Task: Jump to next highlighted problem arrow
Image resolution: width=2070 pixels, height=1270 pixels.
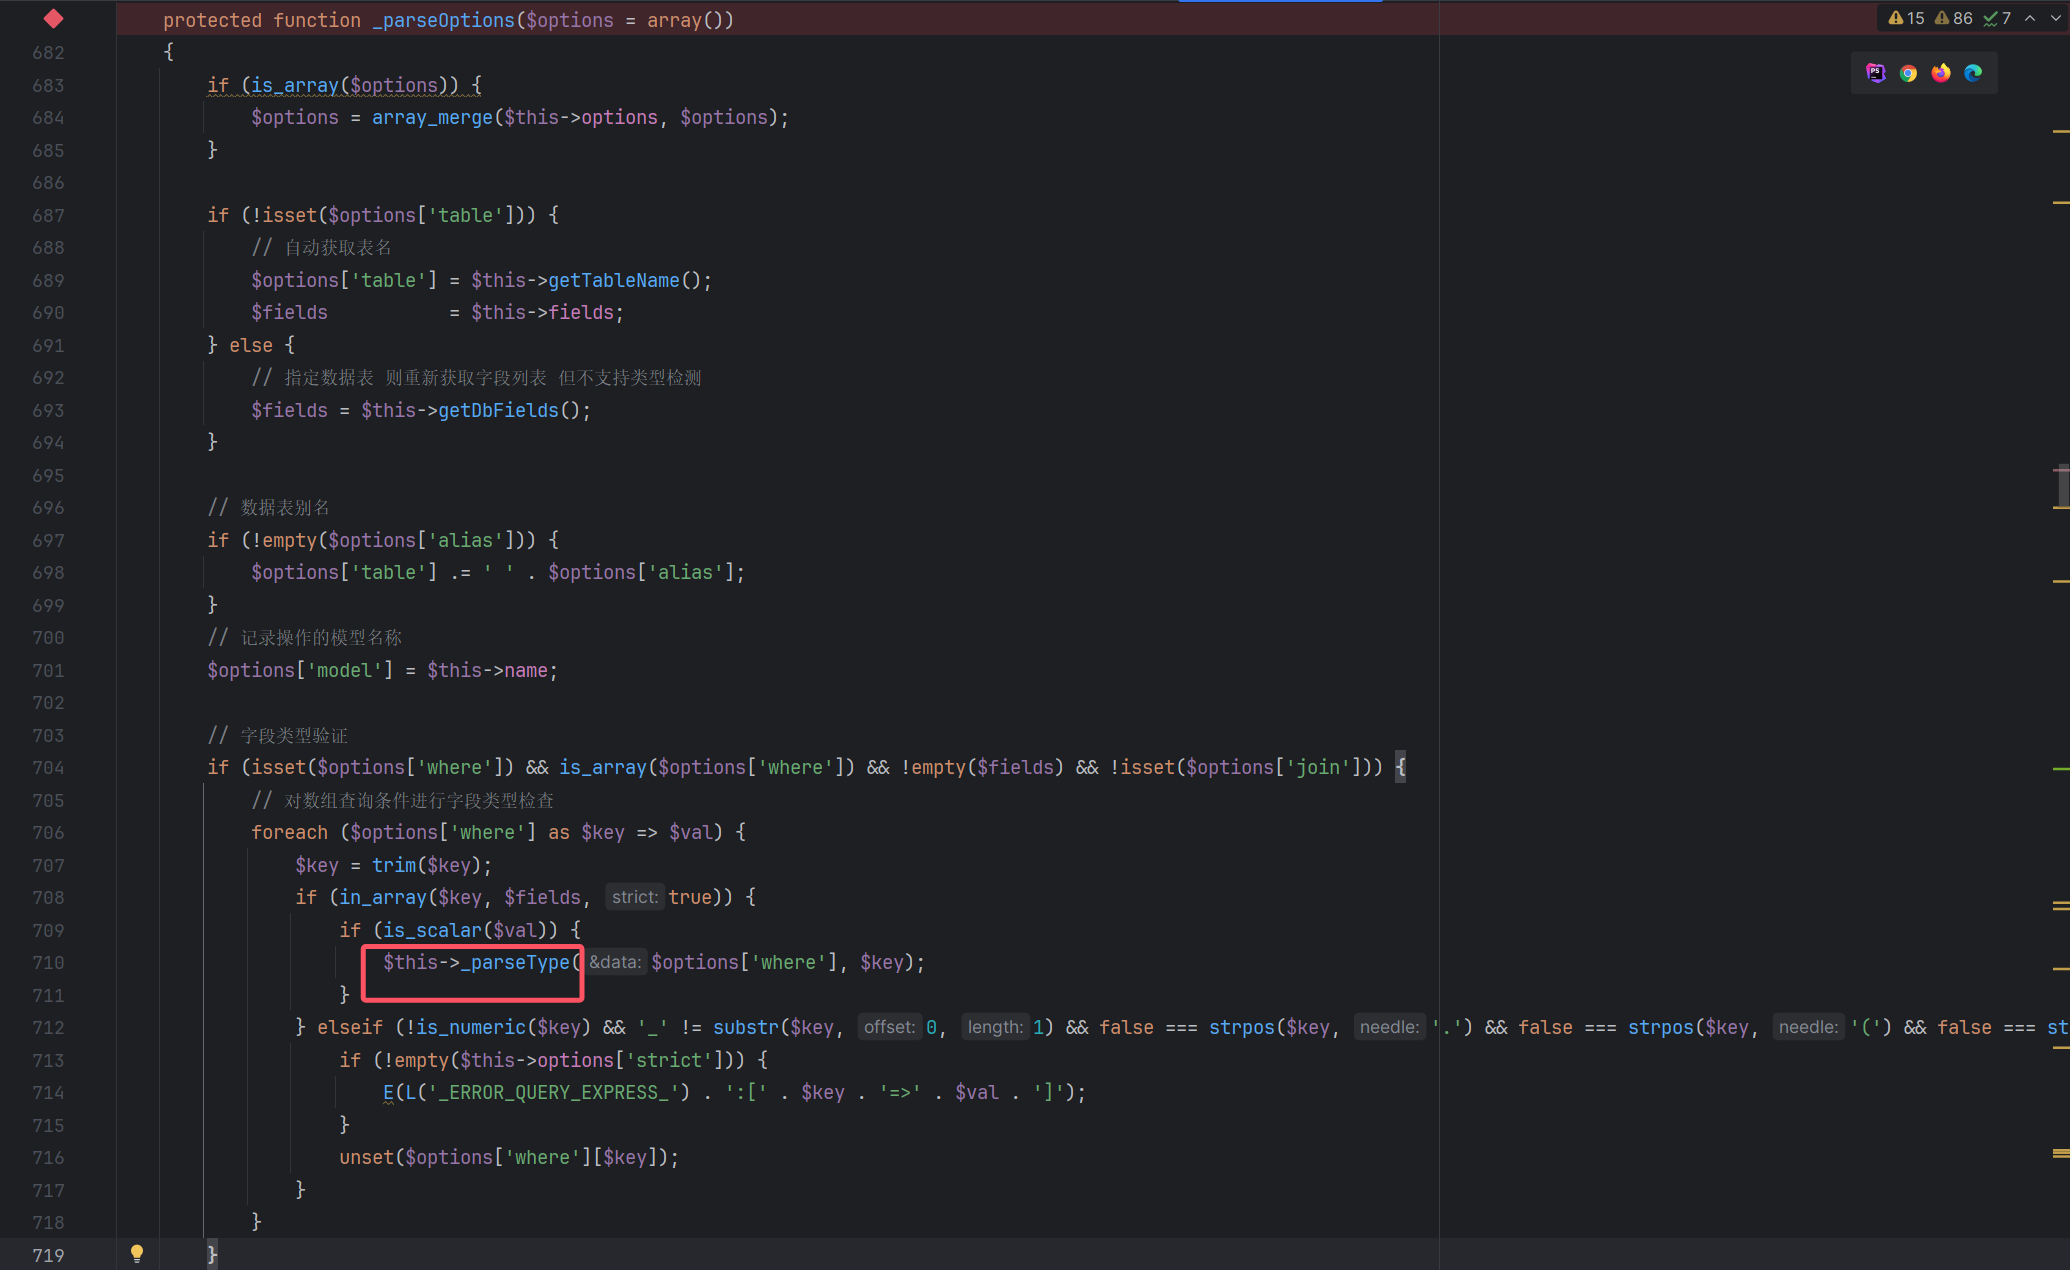Action: [2055, 18]
